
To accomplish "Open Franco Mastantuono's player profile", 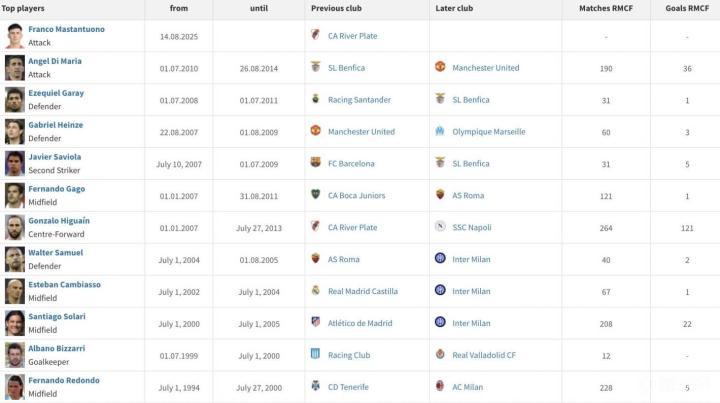I will (66, 30).
